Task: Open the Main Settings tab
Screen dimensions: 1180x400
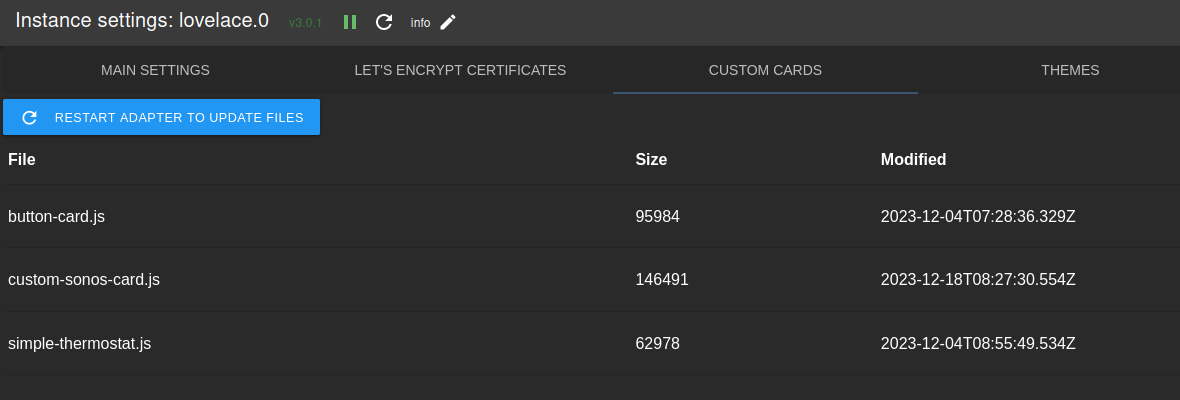Action: tap(155, 70)
